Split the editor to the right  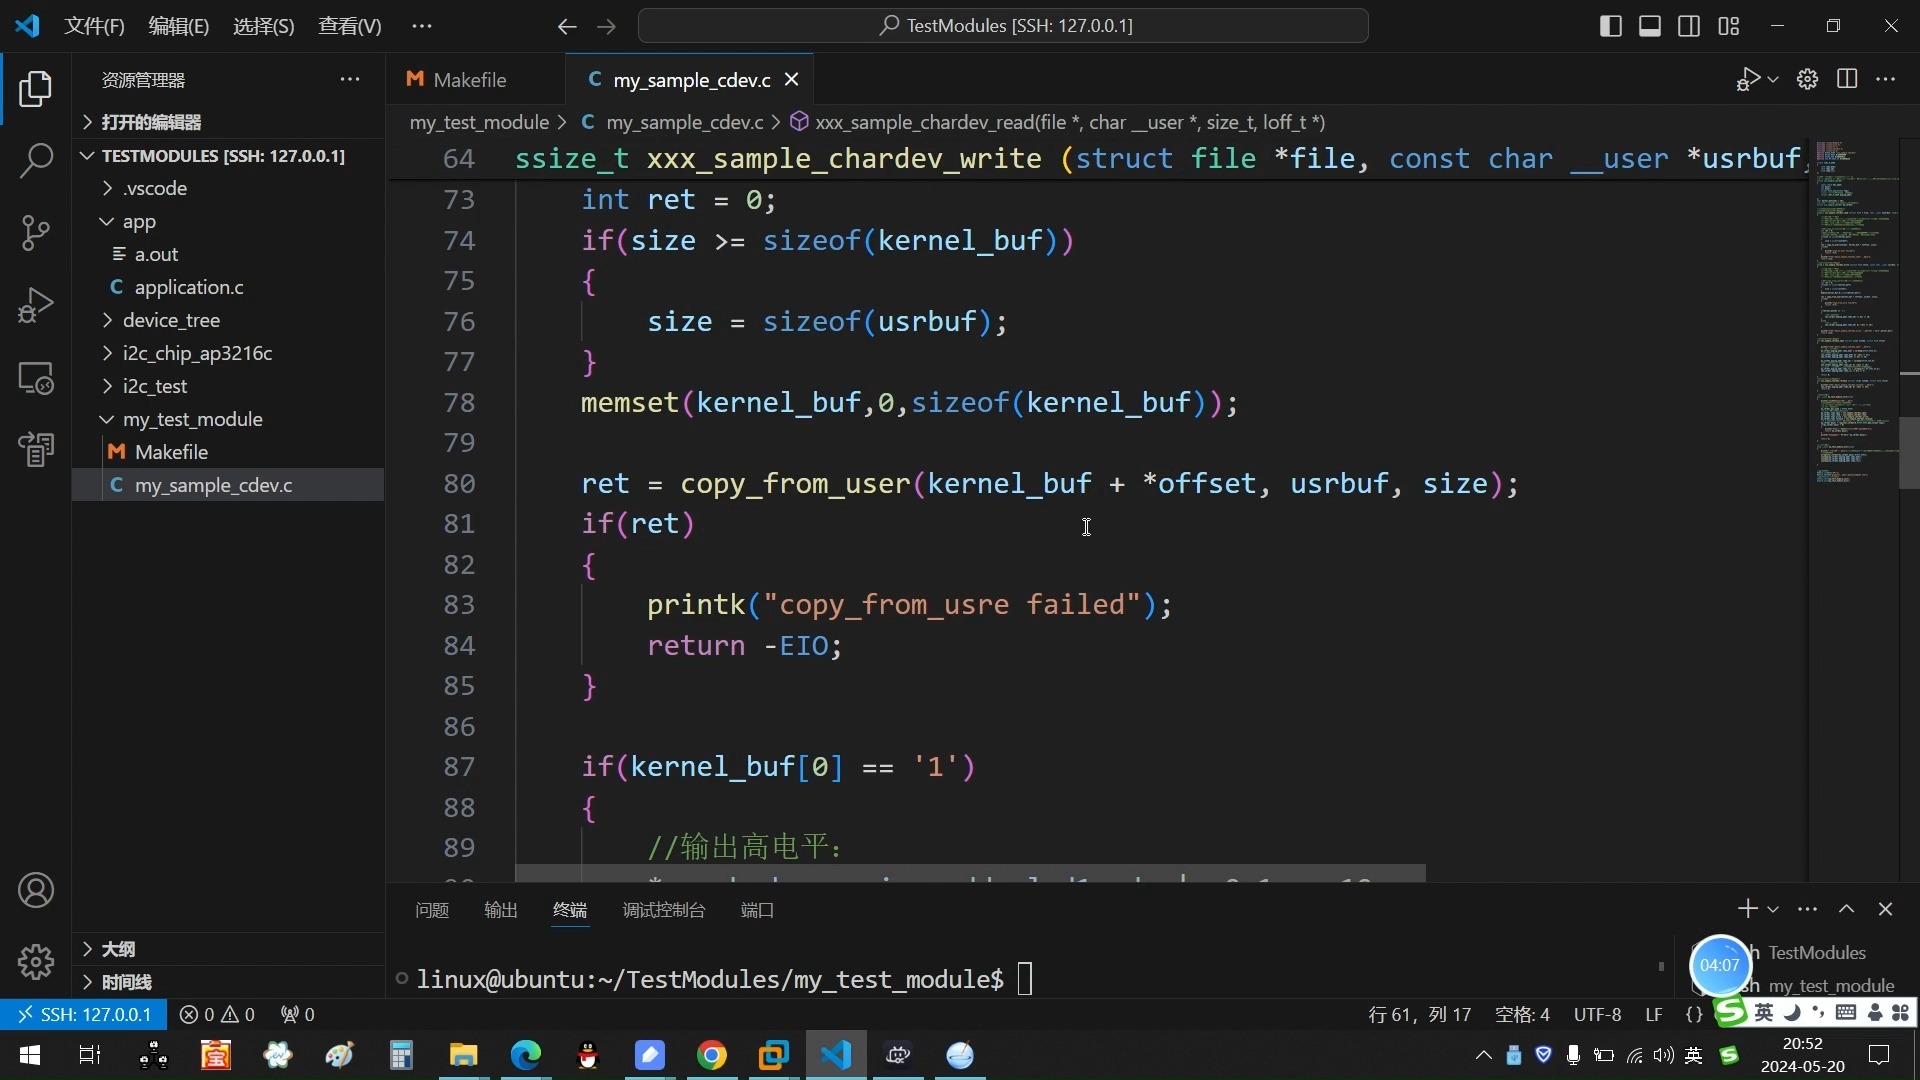[1847, 79]
